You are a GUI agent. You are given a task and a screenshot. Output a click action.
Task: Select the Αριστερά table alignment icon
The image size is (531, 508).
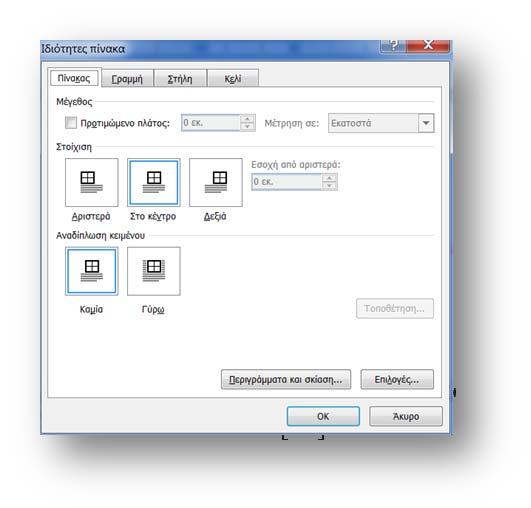(x=91, y=183)
